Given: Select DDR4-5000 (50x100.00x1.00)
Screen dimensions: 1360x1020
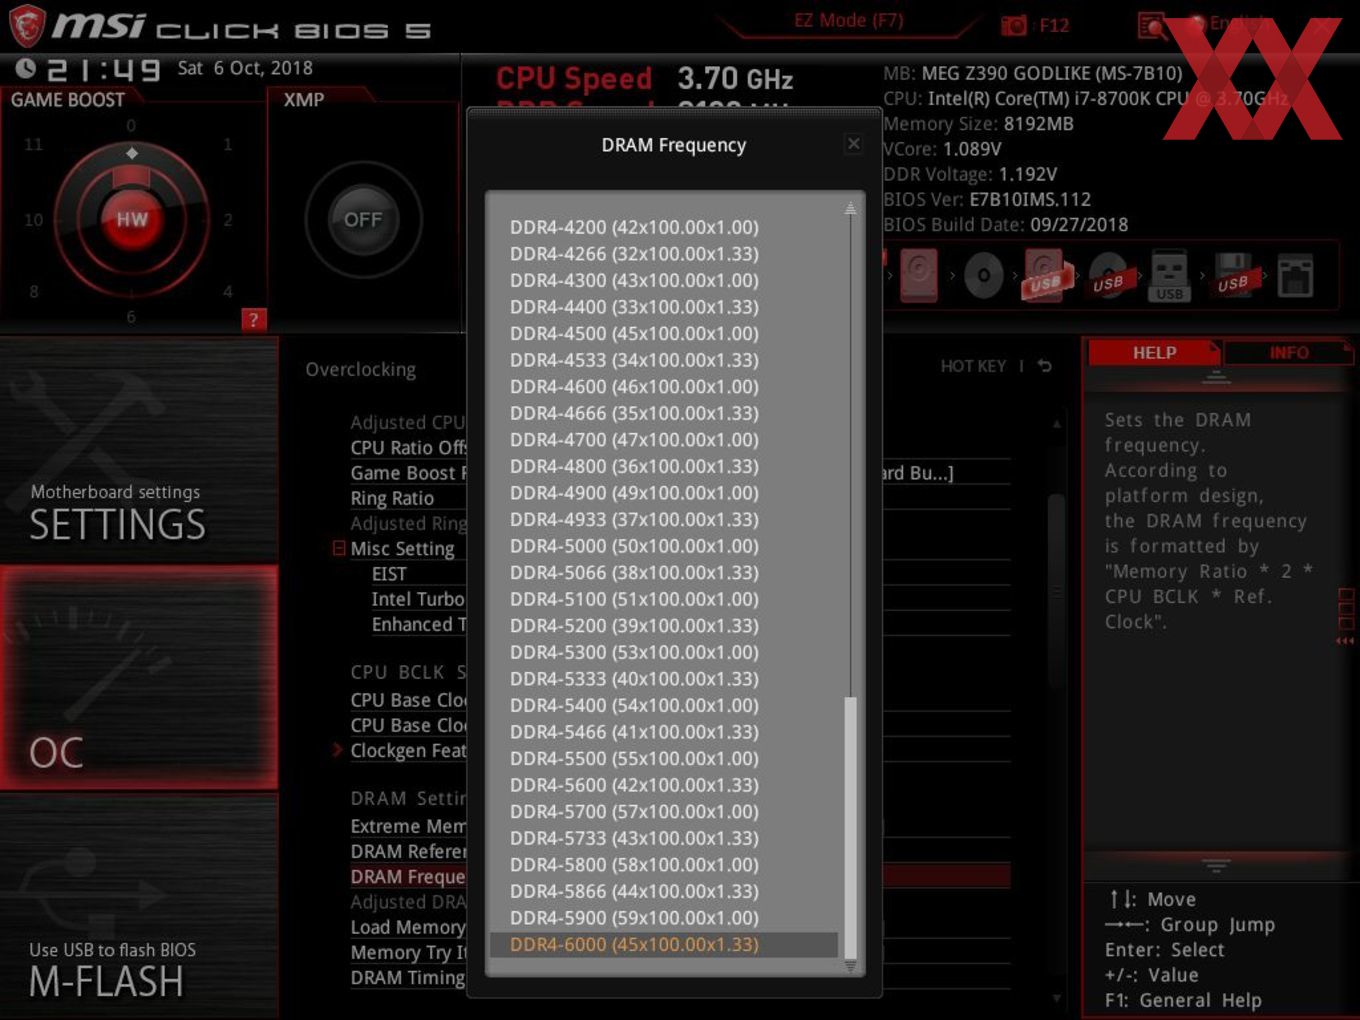Looking at the screenshot, I should click(663, 546).
